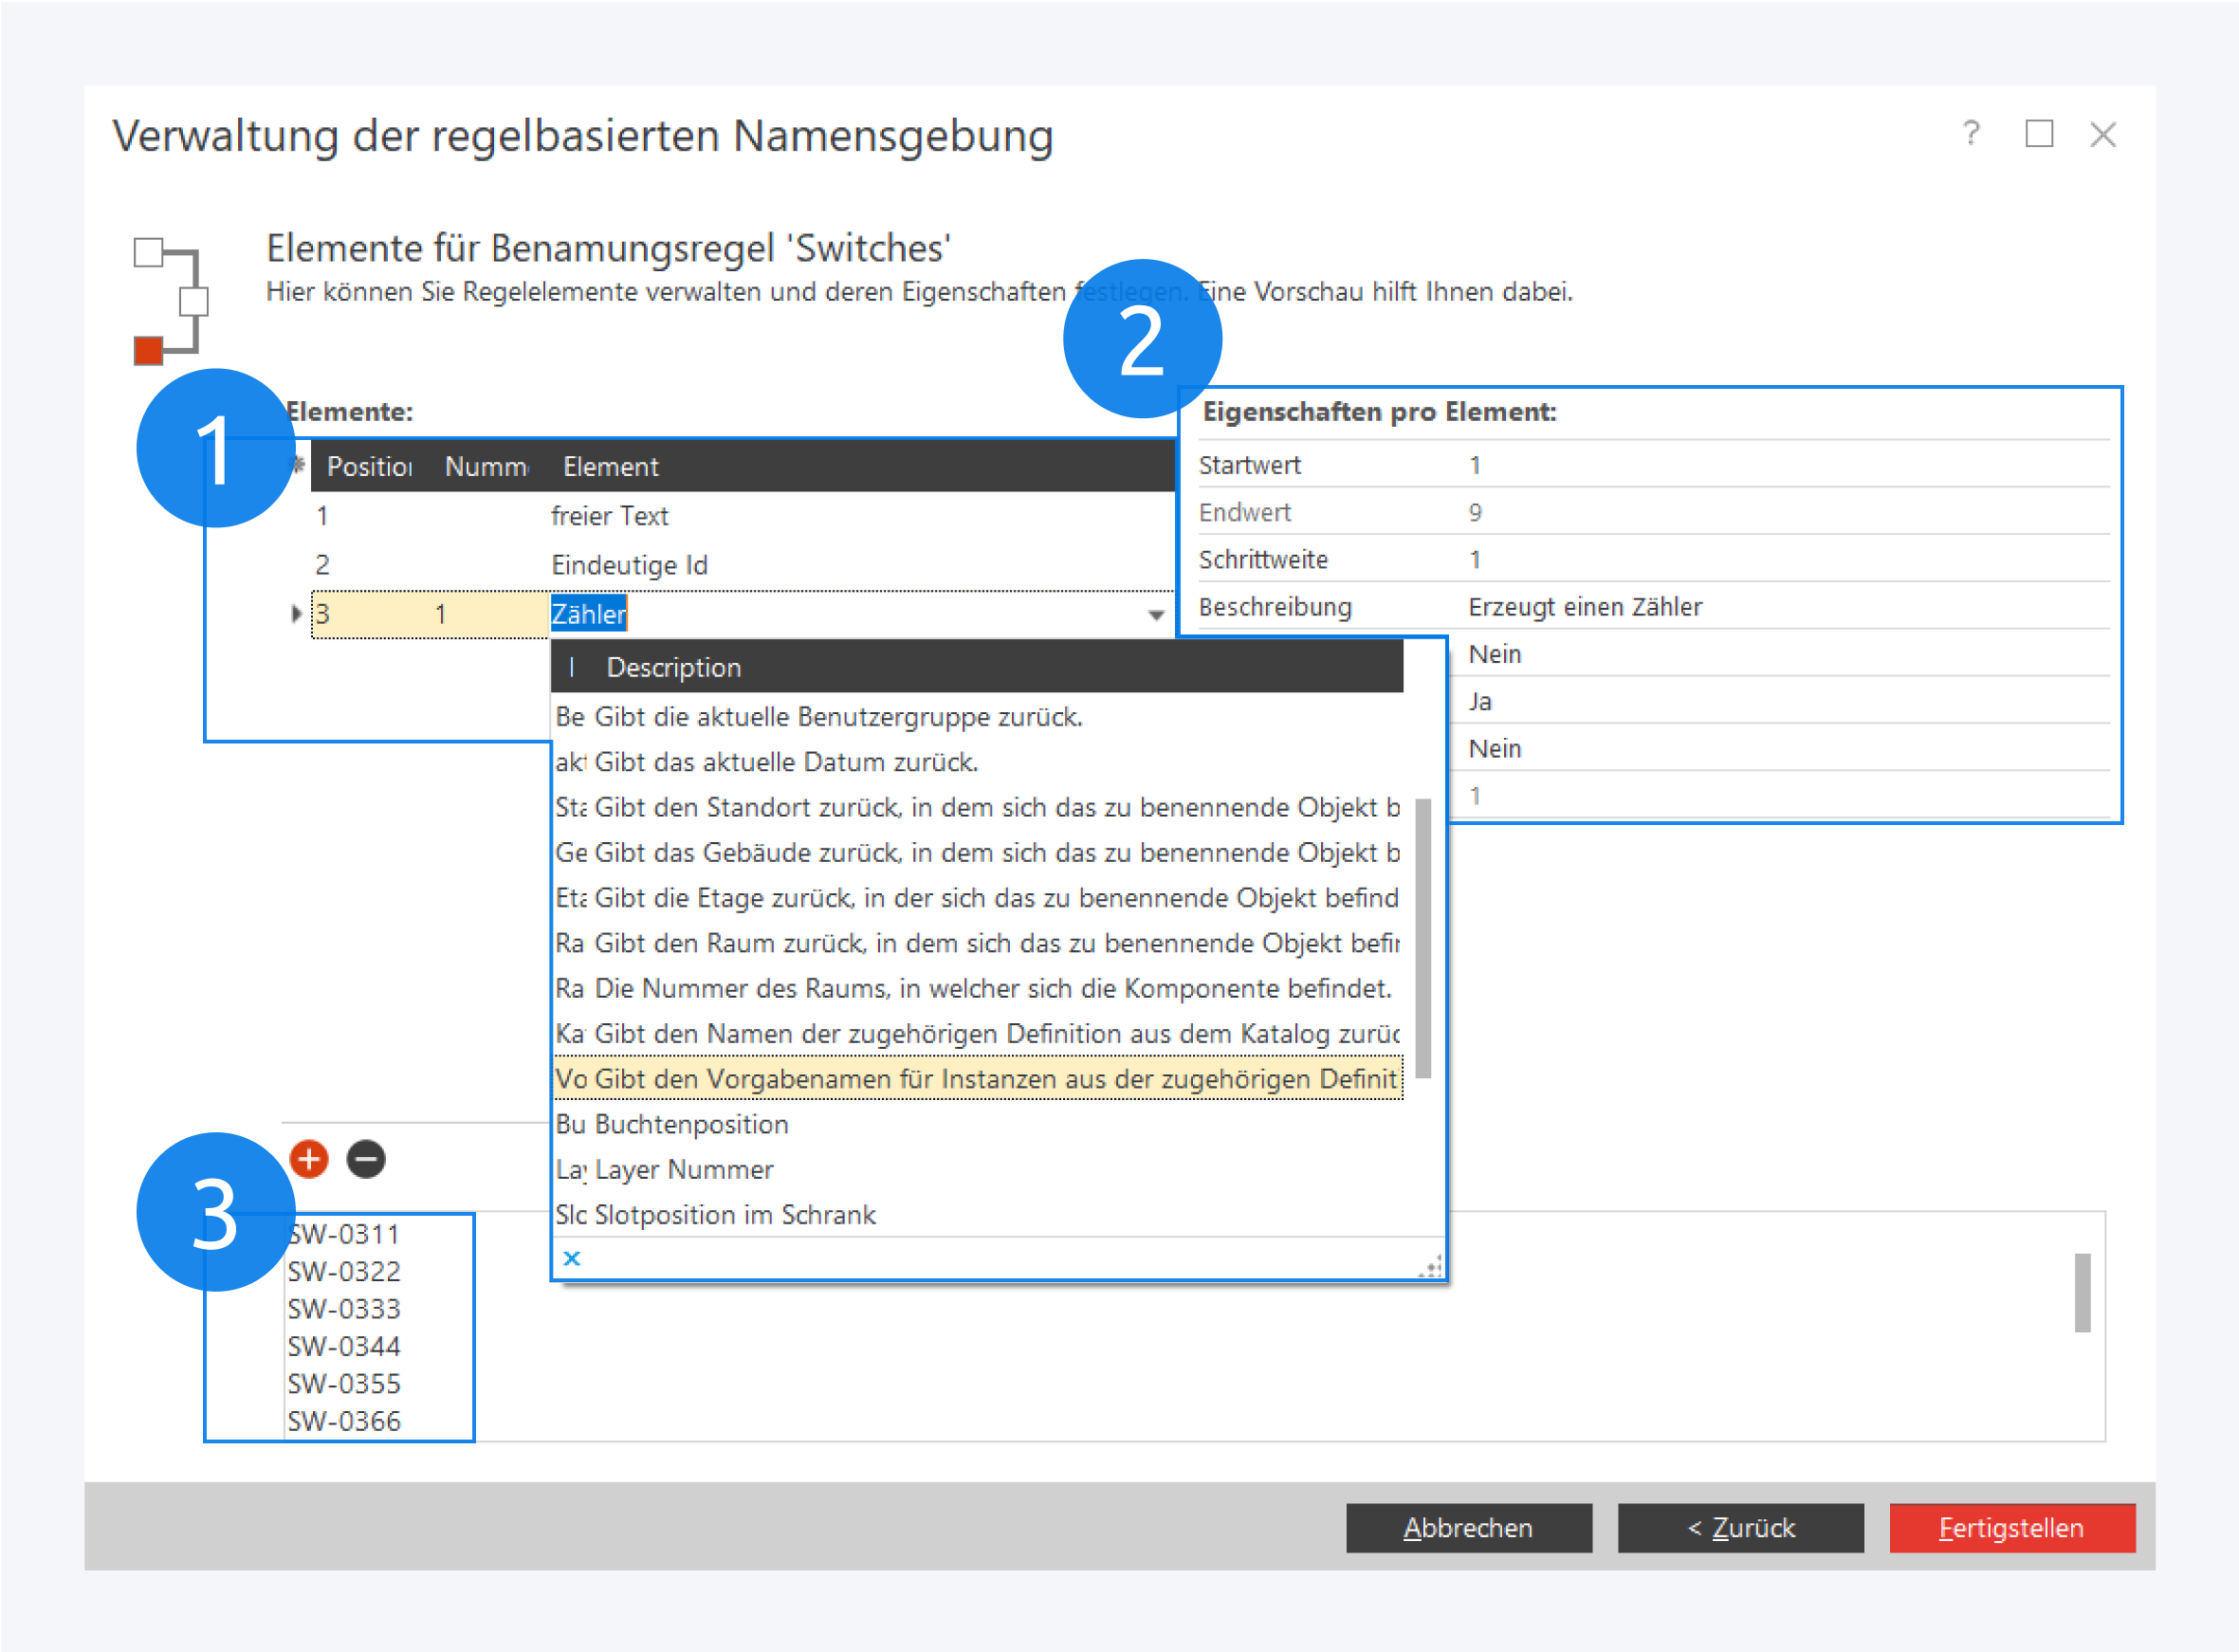Click the Fertigstellen button
The height and width of the screenshot is (1652, 2239).
pyautogui.click(x=2011, y=1527)
